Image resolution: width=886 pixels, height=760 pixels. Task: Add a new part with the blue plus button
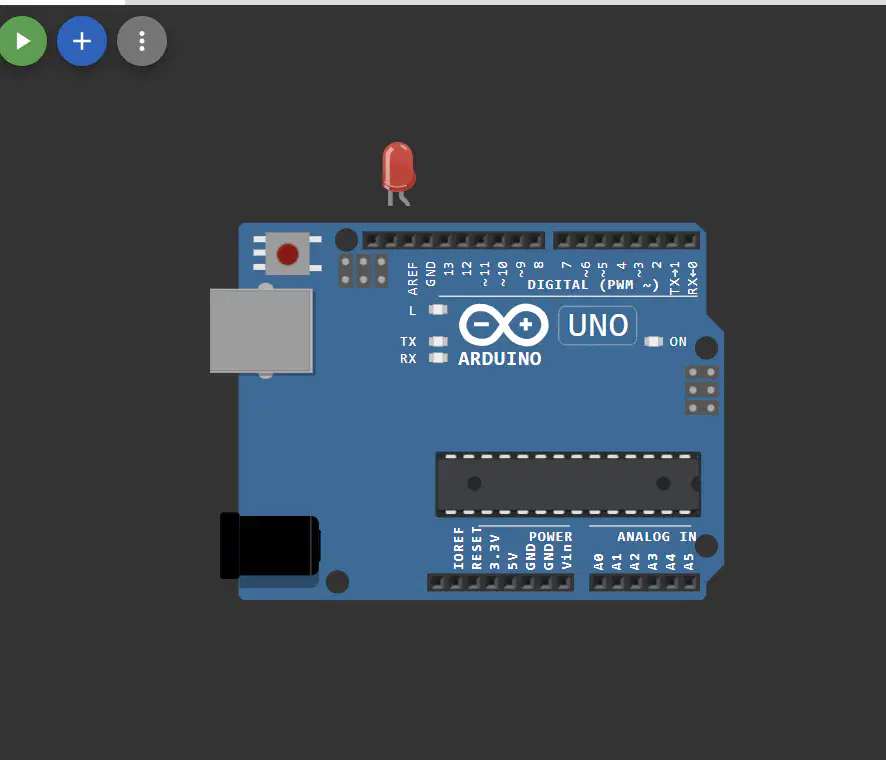point(82,41)
